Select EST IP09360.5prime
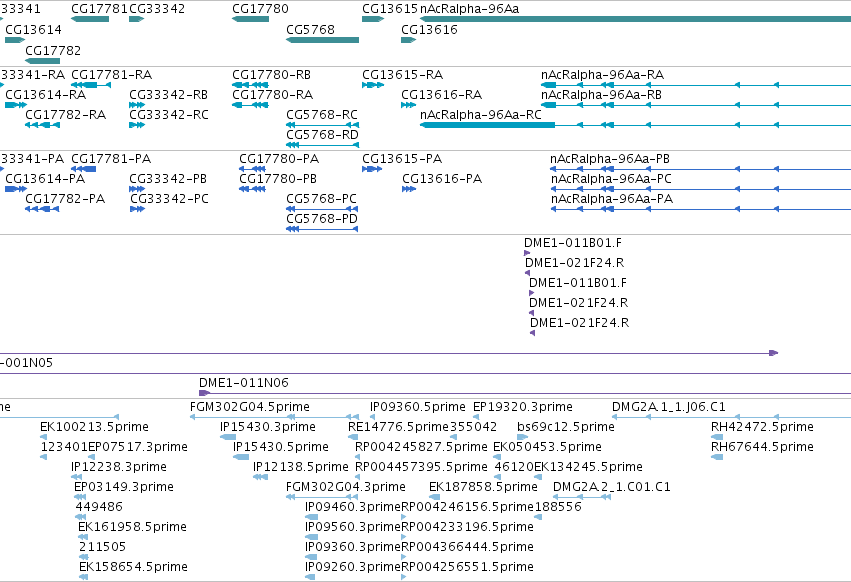851x582 pixels. pos(418,407)
